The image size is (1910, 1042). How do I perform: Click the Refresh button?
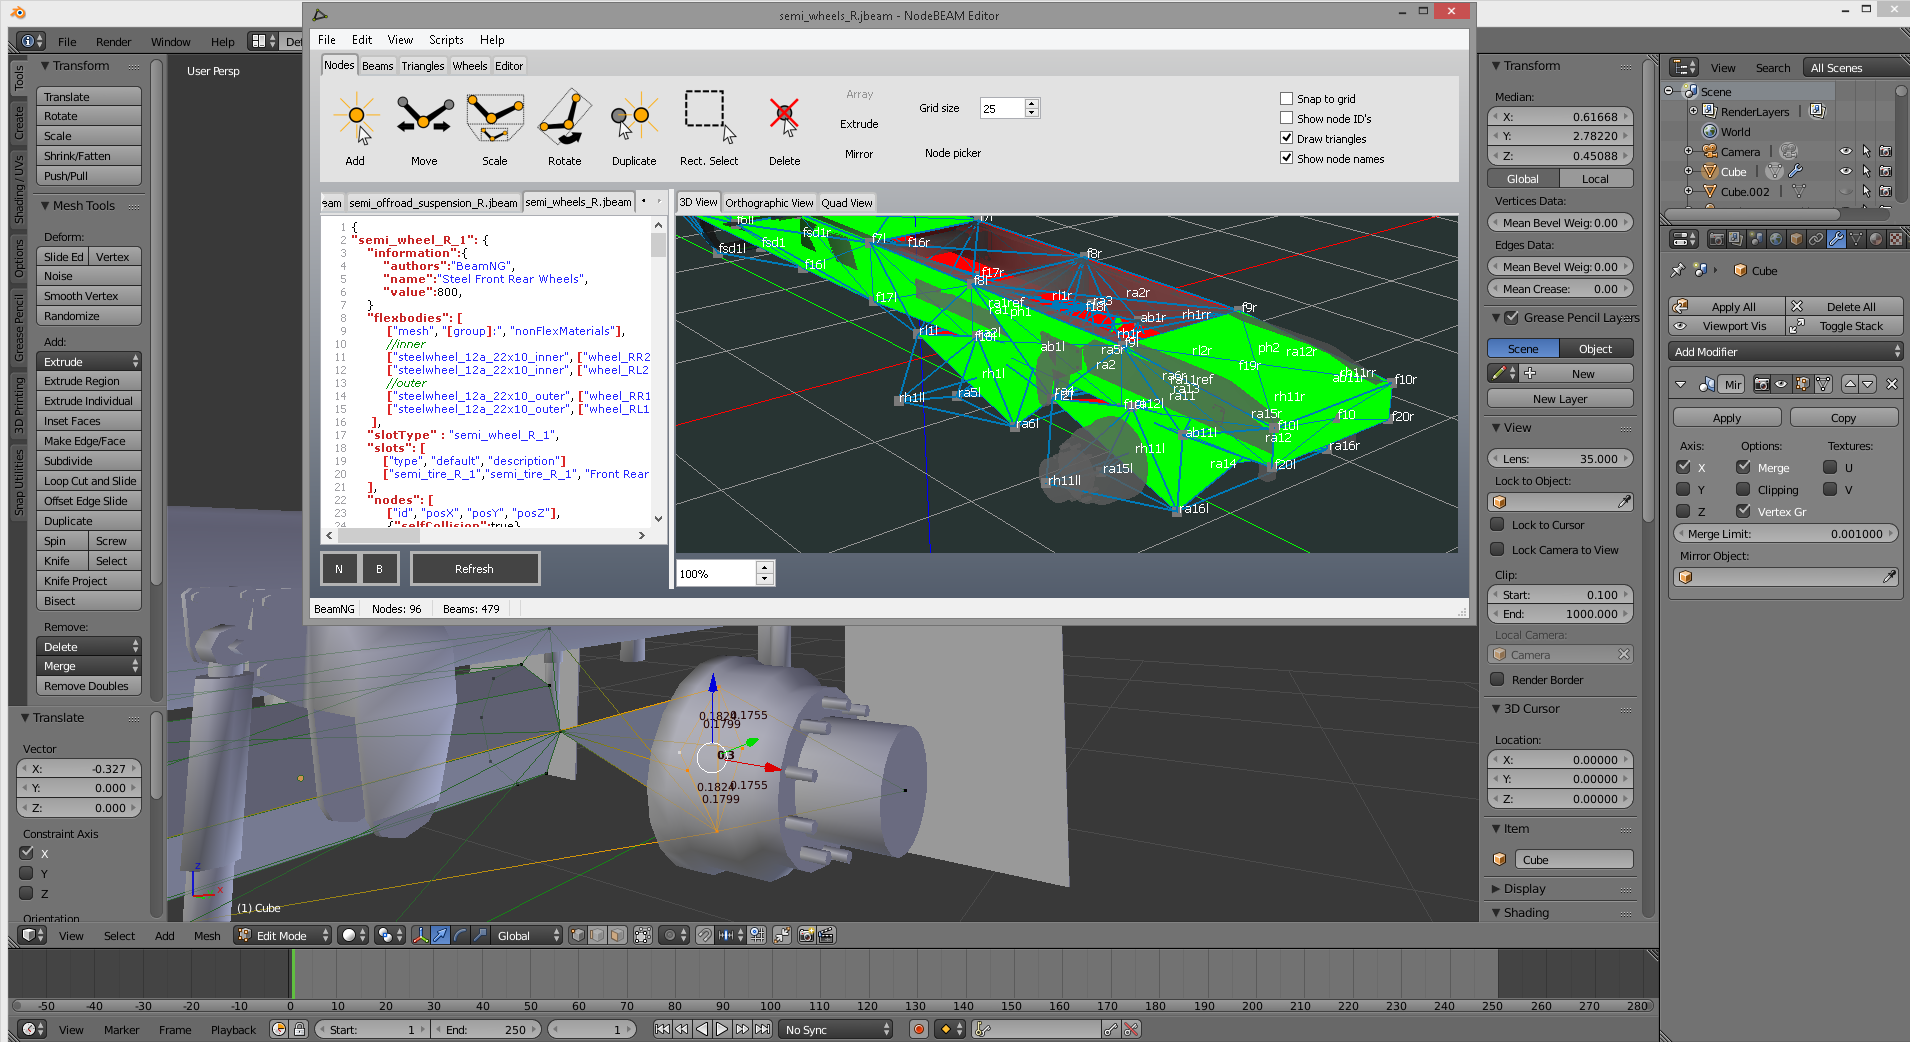point(474,569)
